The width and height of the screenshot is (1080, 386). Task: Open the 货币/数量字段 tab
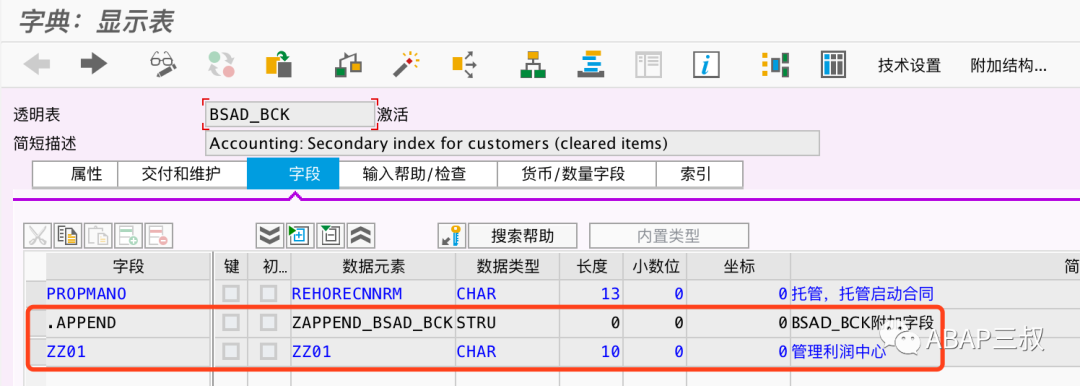pyautogui.click(x=577, y=174)
